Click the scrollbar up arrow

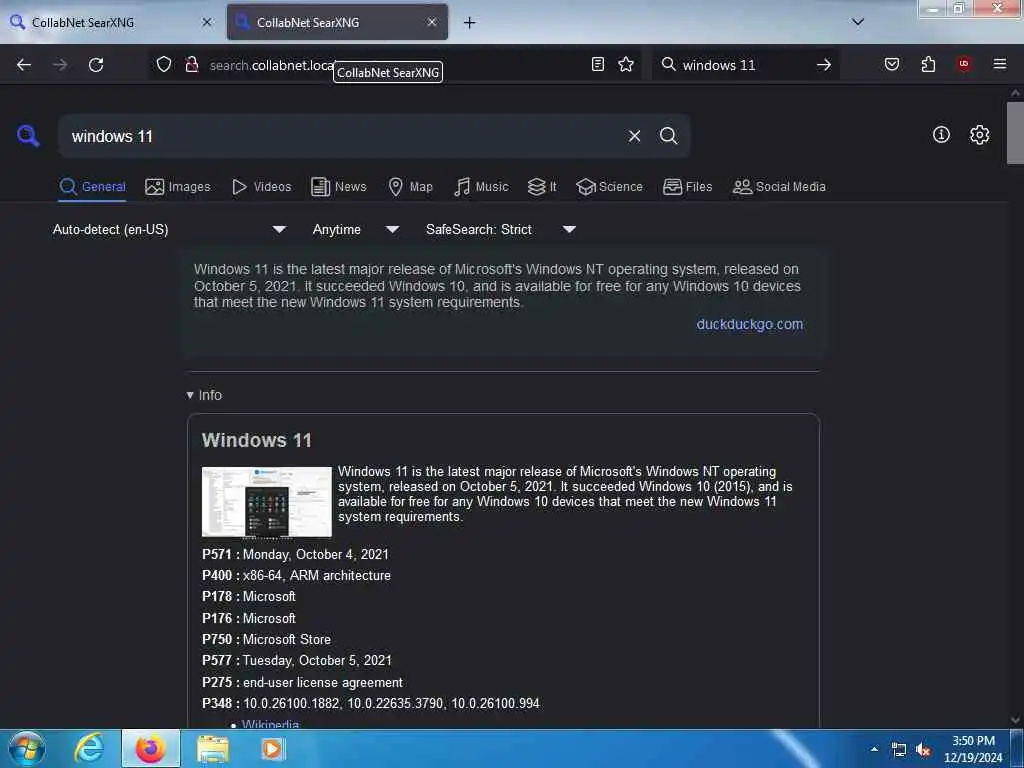click(x=1015, y=93)
